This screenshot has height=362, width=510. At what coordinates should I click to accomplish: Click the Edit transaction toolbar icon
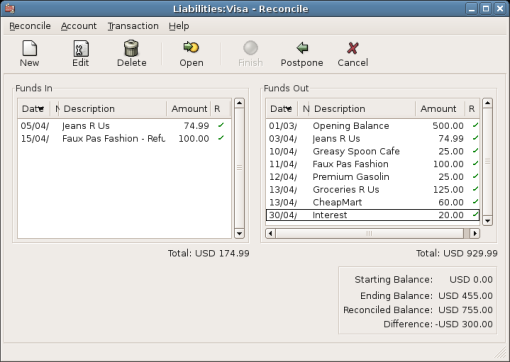[x=81, y=48]
